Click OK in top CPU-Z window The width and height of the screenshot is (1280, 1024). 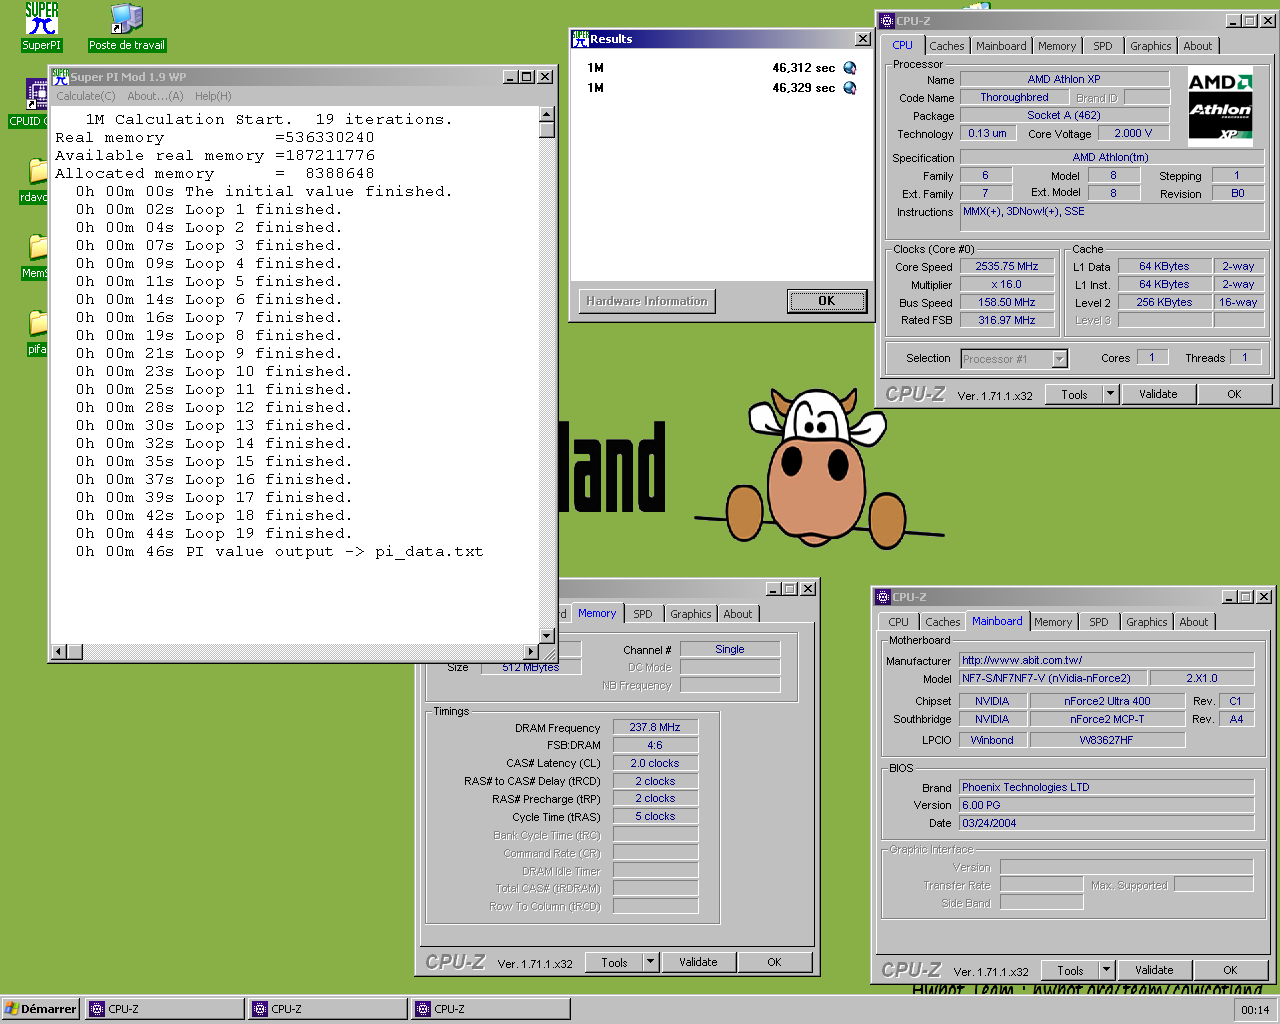coord(1234,394)
